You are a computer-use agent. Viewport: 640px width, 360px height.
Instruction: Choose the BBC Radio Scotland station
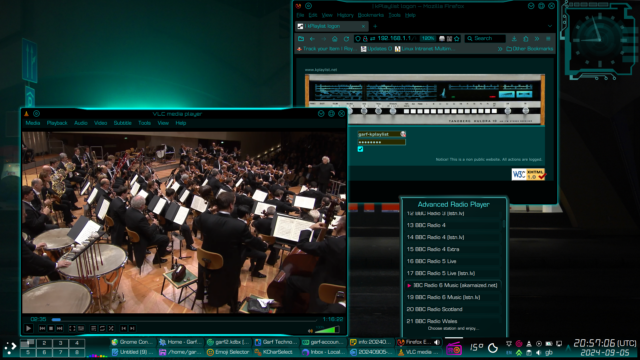[453, 309]
